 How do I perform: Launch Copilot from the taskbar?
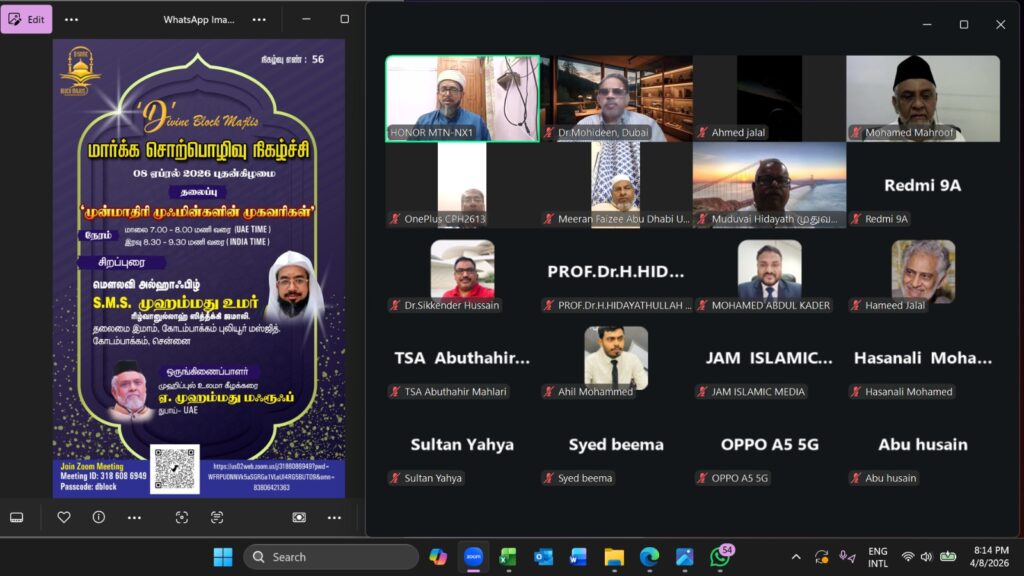pyautogui.click(x=438, y=557)
